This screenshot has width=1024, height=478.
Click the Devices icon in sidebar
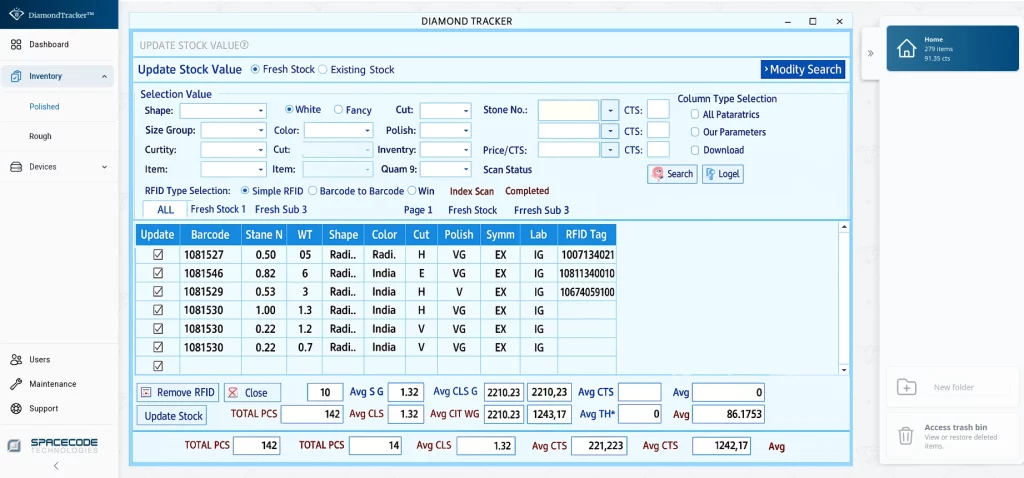pos(15,167)
